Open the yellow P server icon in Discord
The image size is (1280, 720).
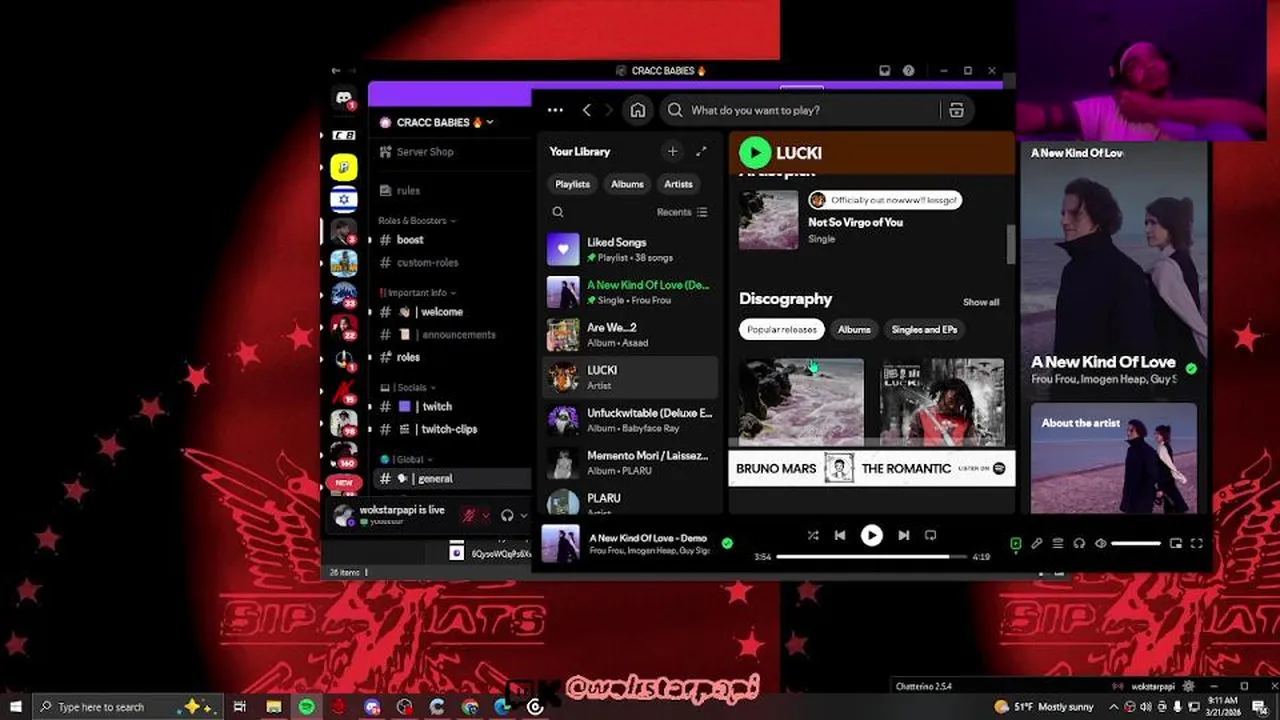(x=344, y=167)
